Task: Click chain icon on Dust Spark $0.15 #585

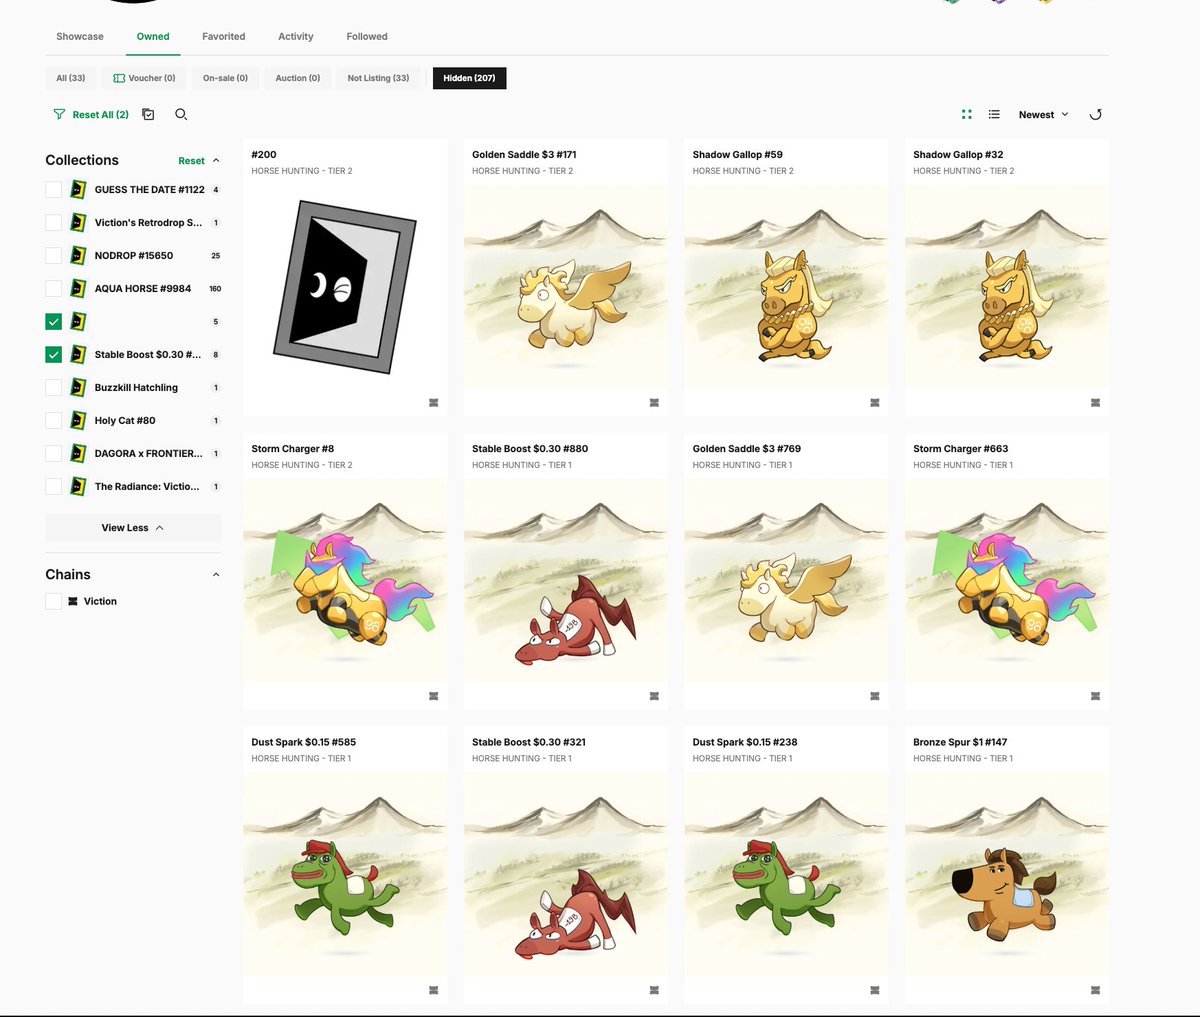Action: click(x=433, y=990)
